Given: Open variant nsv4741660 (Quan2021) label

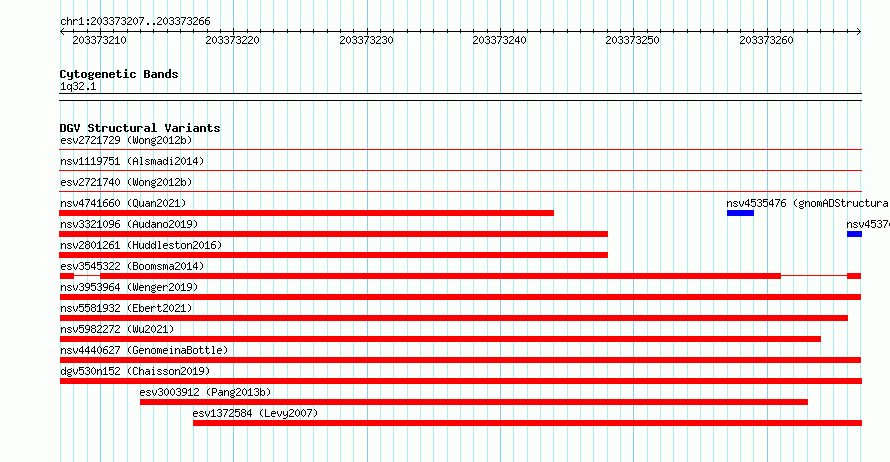Looking at the screenshot, I should click(x=123, y=203).
